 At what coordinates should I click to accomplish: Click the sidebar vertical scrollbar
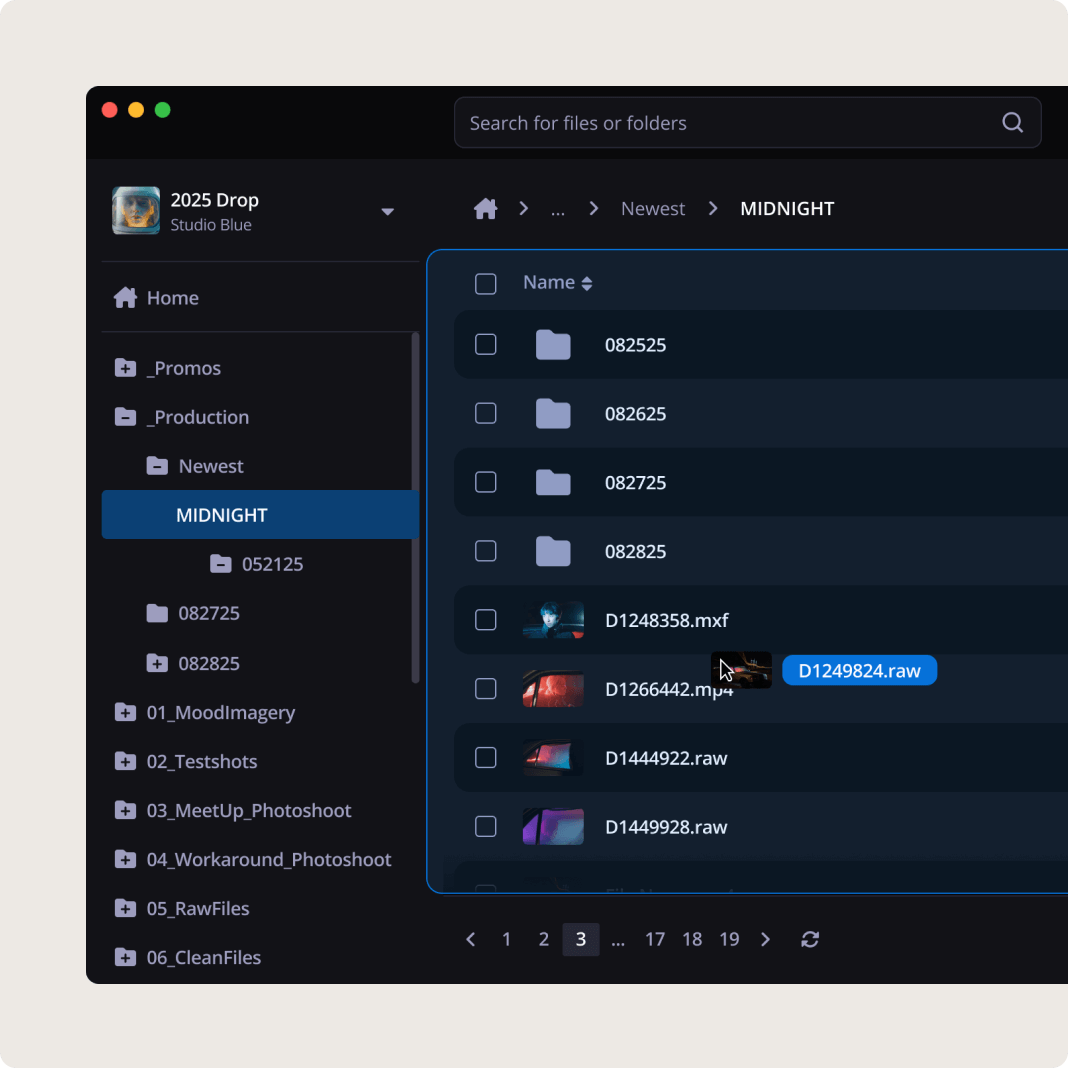pos(415,508)
